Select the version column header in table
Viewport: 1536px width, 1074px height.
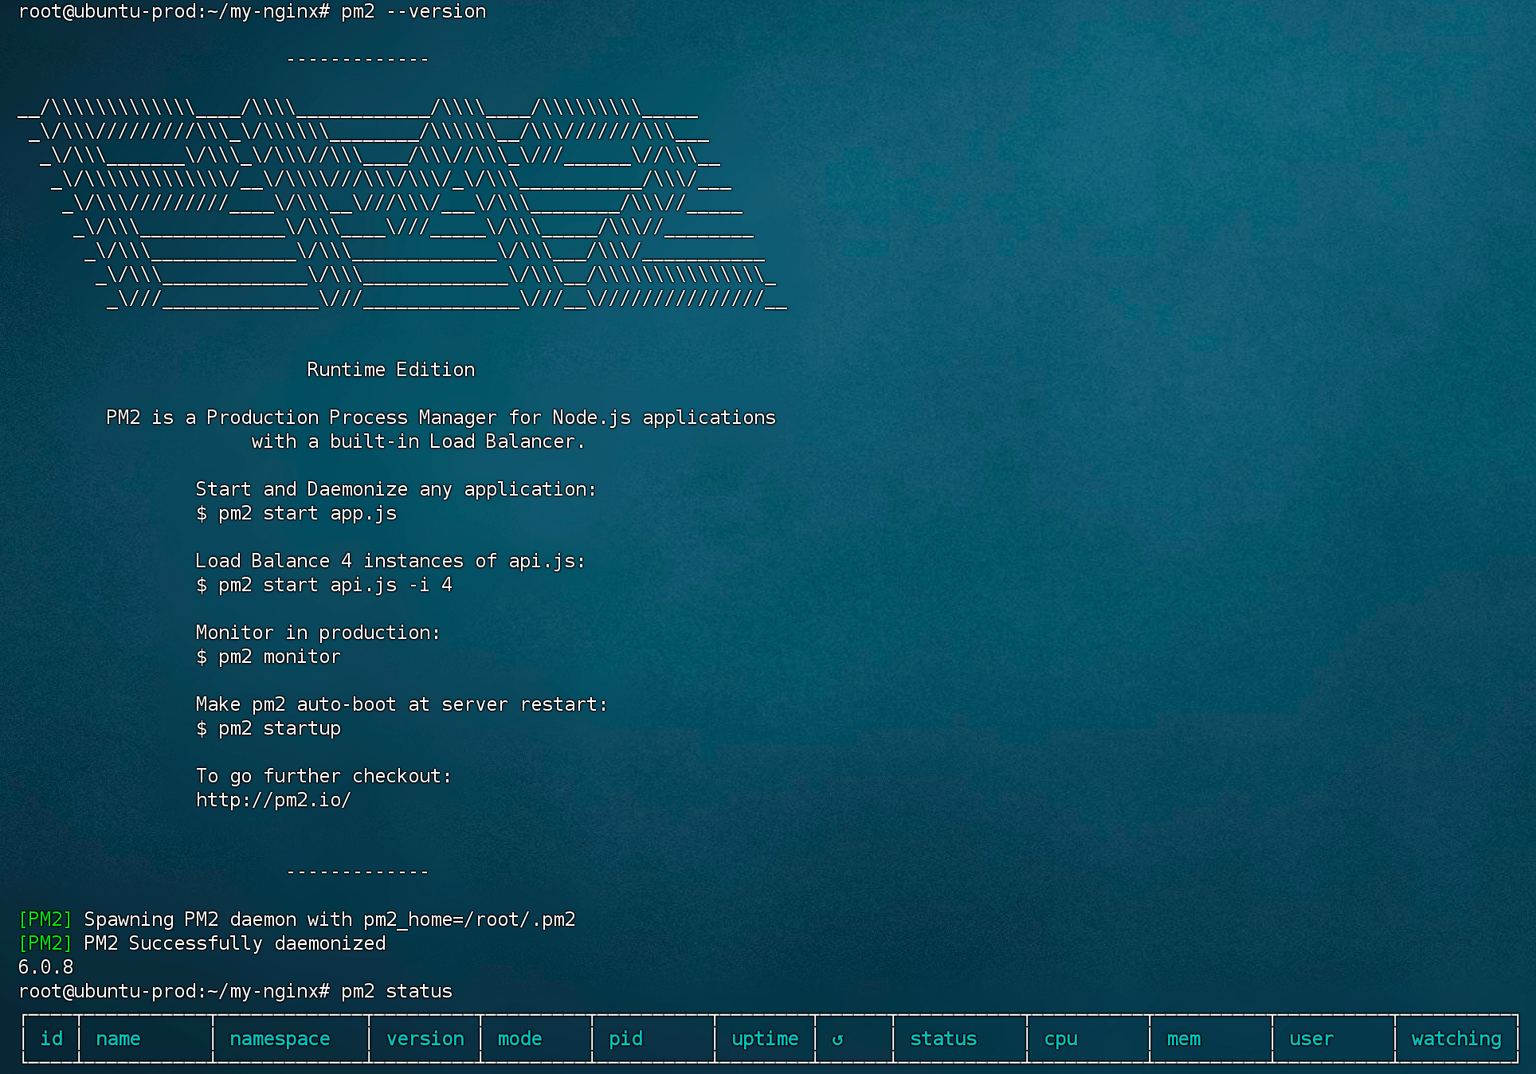click(x=425, y=1039)
